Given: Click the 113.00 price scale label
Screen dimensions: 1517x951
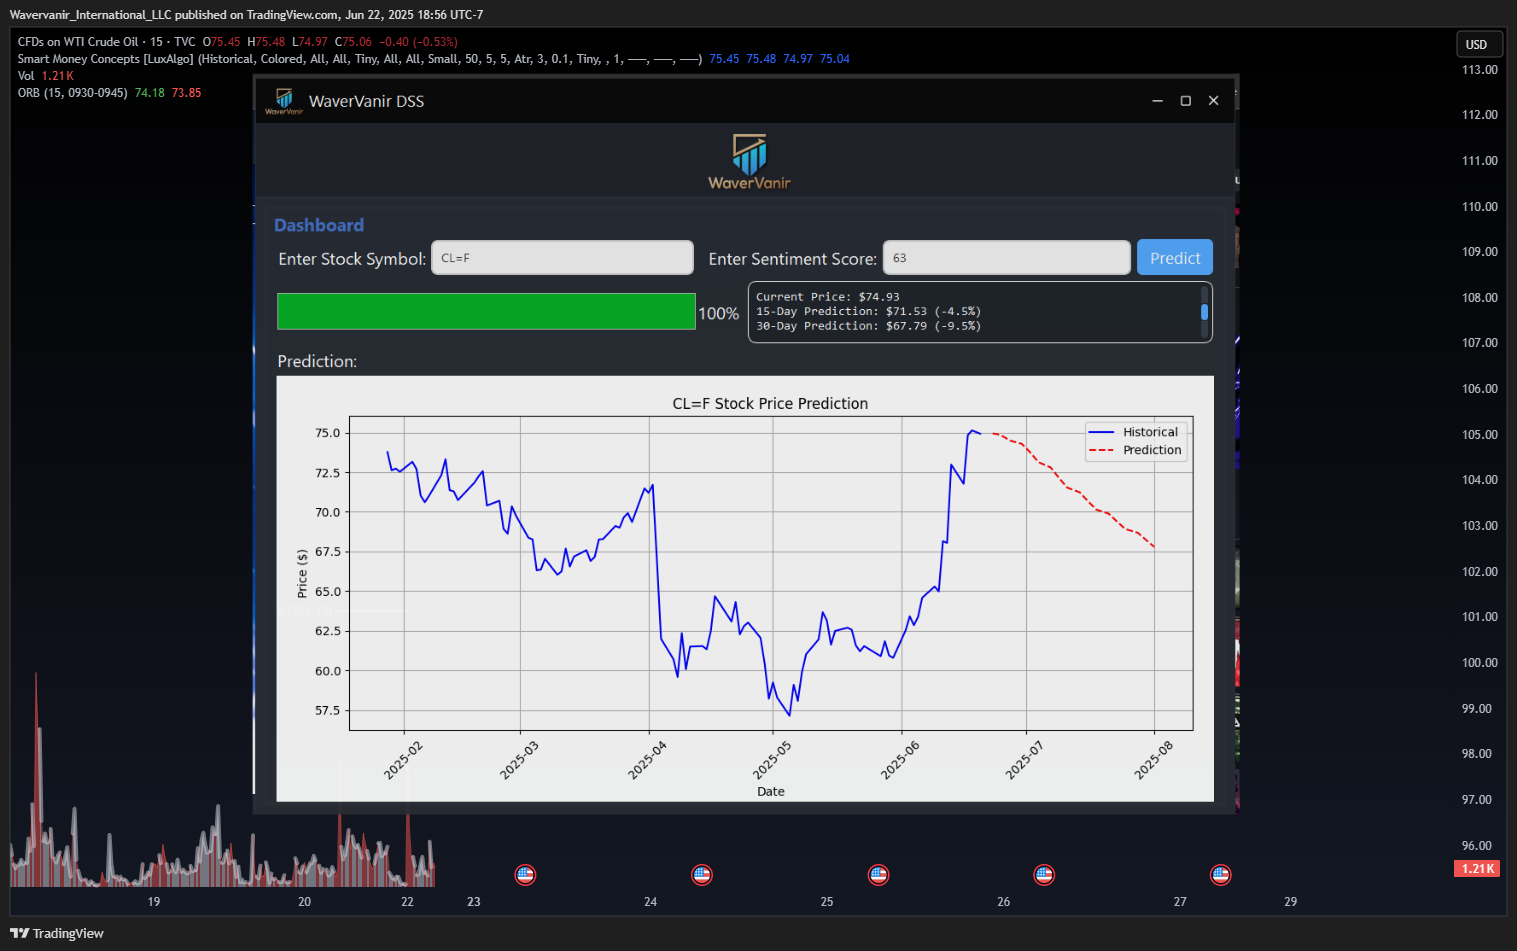Looking at the screenshot, I should pos(1479,70).
